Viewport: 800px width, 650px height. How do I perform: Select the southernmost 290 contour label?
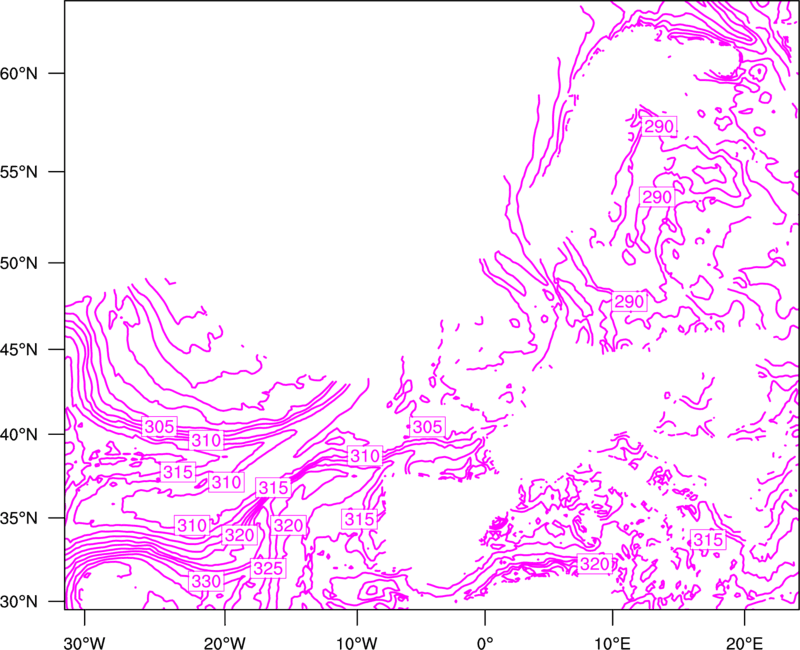pyautogui.click(x=629, y=302)
